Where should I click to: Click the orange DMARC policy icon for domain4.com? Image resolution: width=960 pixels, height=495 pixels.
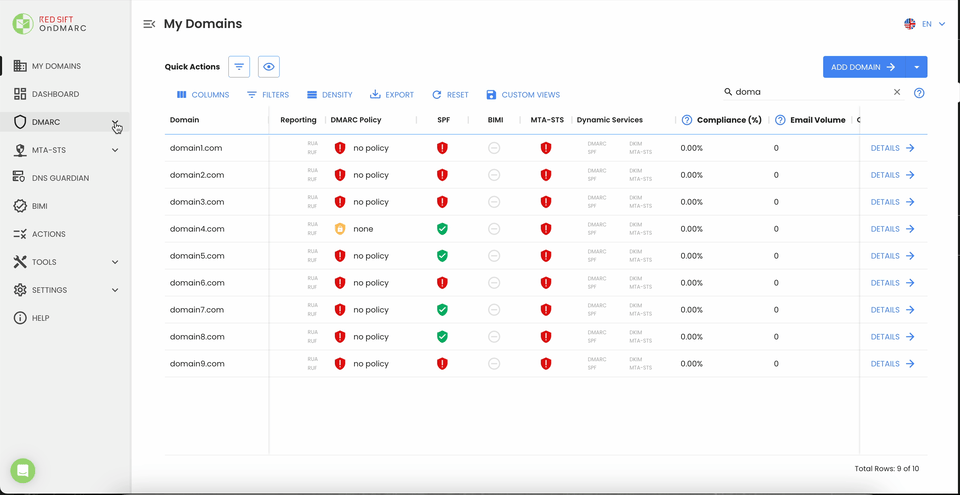coord(340,229)
